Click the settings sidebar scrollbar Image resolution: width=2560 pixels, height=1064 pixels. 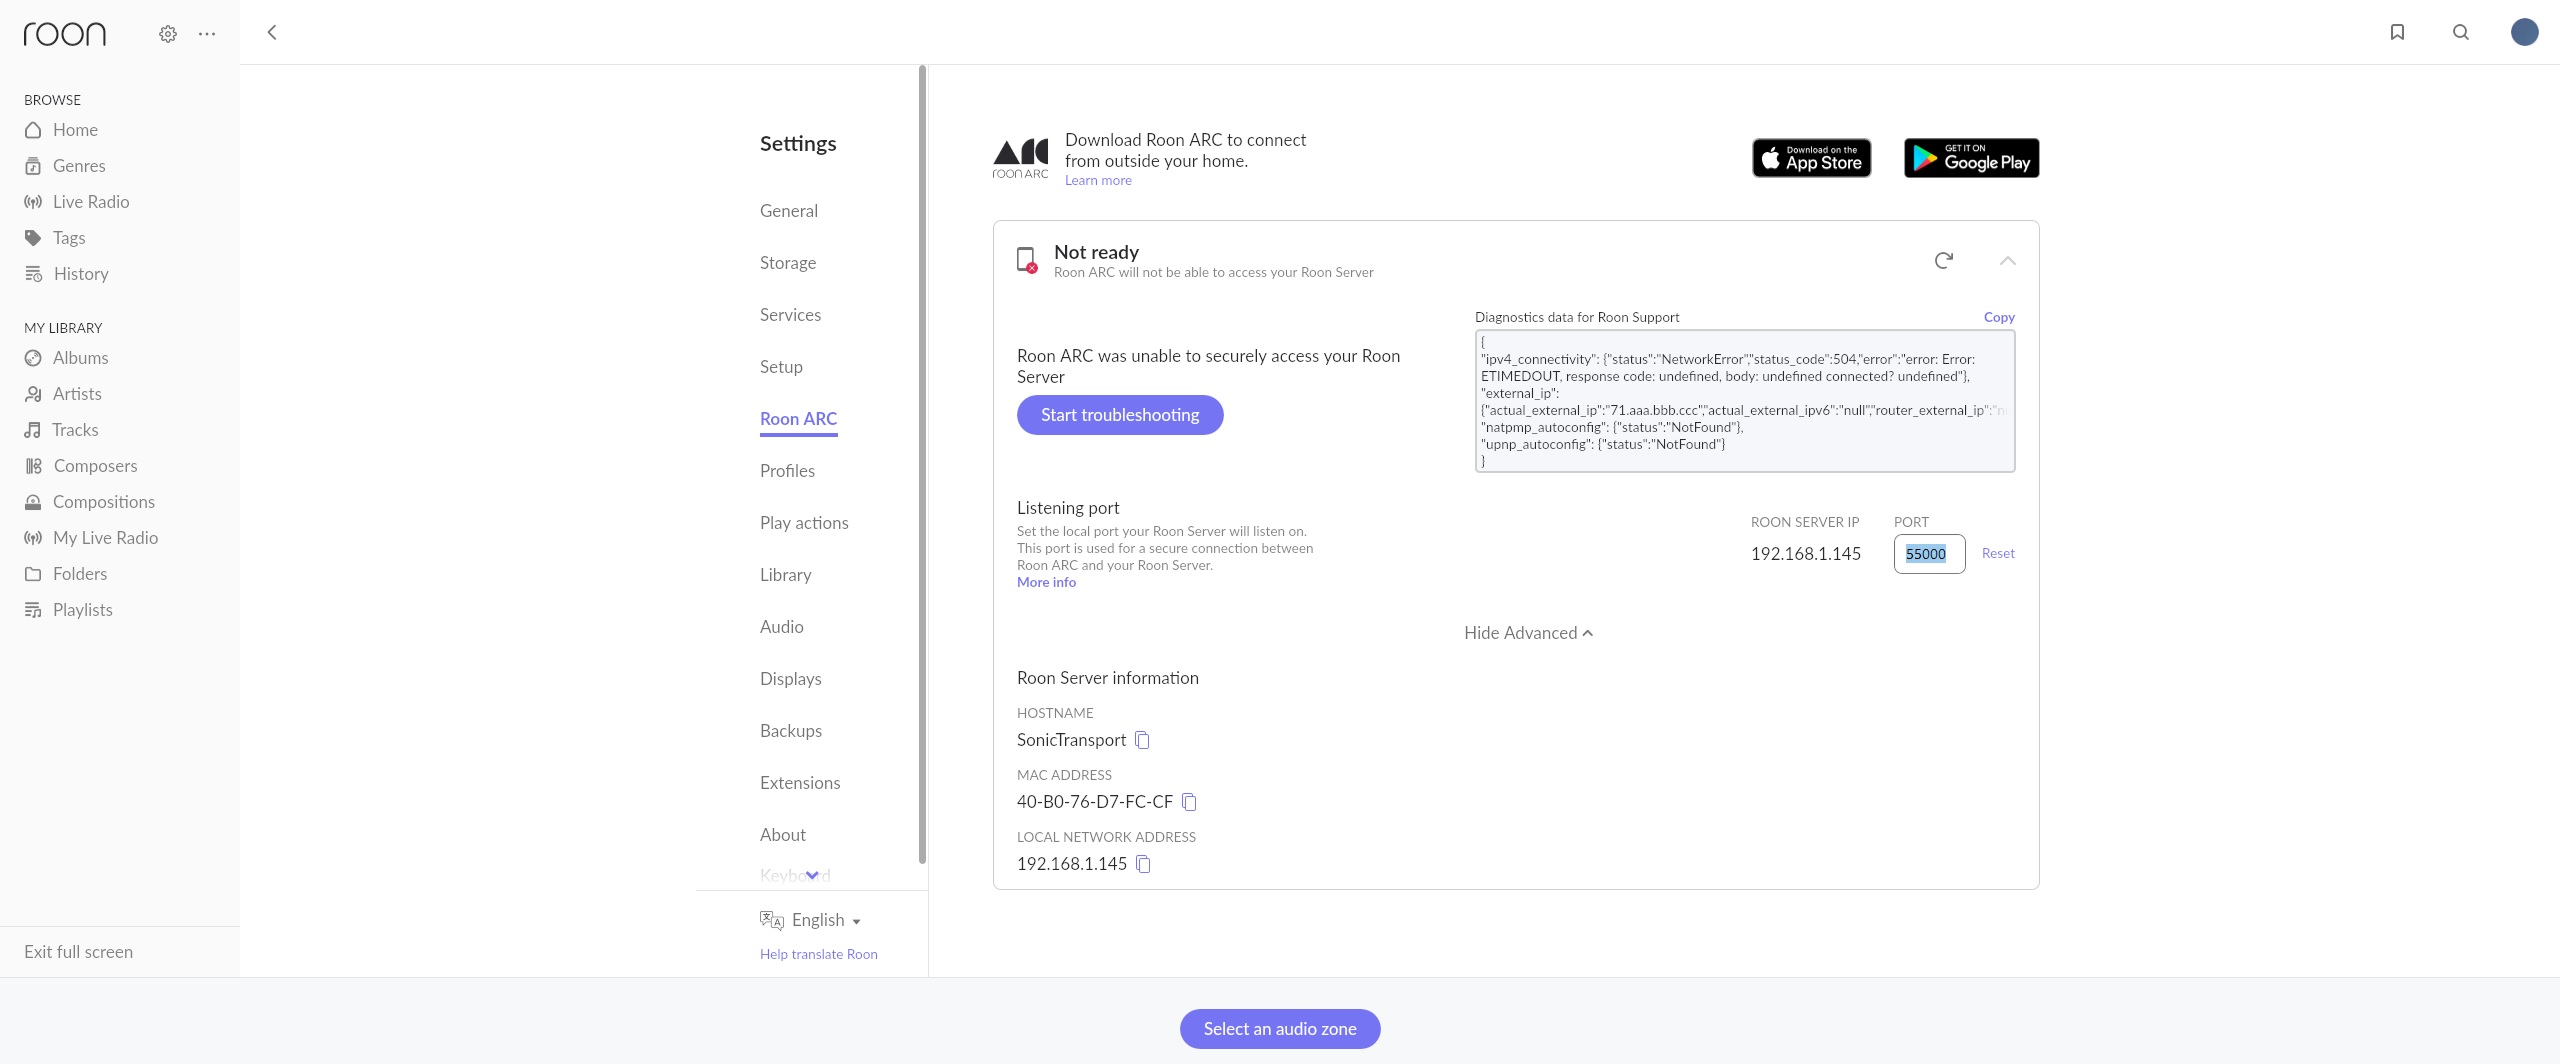922,464
